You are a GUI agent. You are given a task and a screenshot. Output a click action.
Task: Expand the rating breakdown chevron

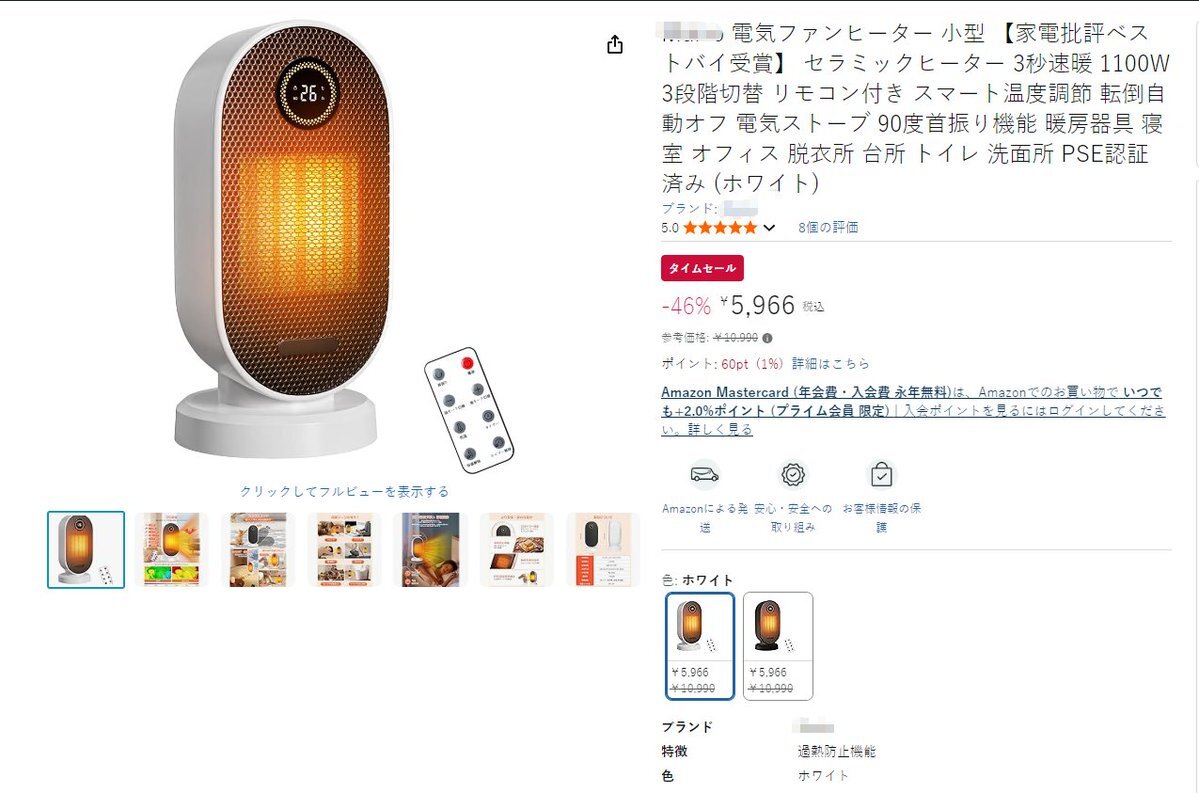[x=769, y=228]
